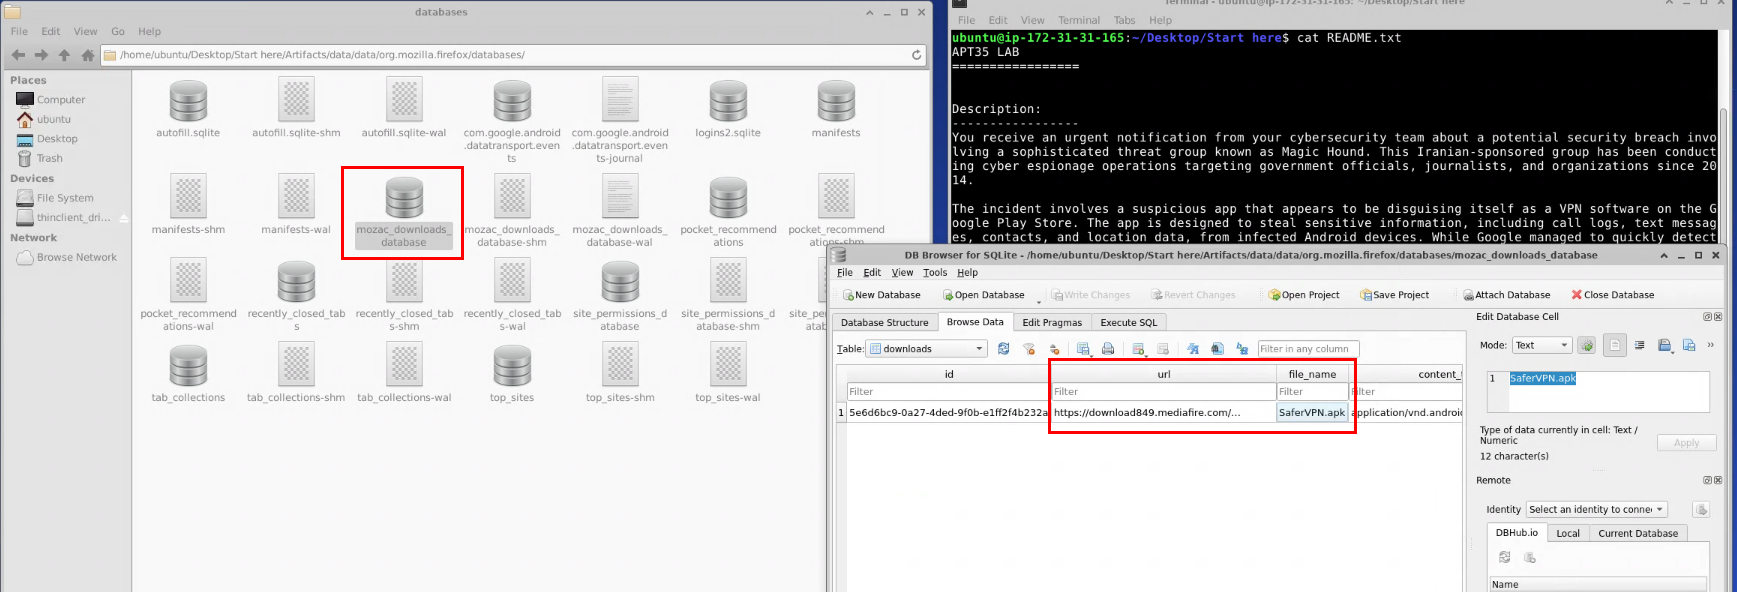1737x592 pixels.
Task: Switch to the Execute SQL tab
Action: (x=1128, y=323)
